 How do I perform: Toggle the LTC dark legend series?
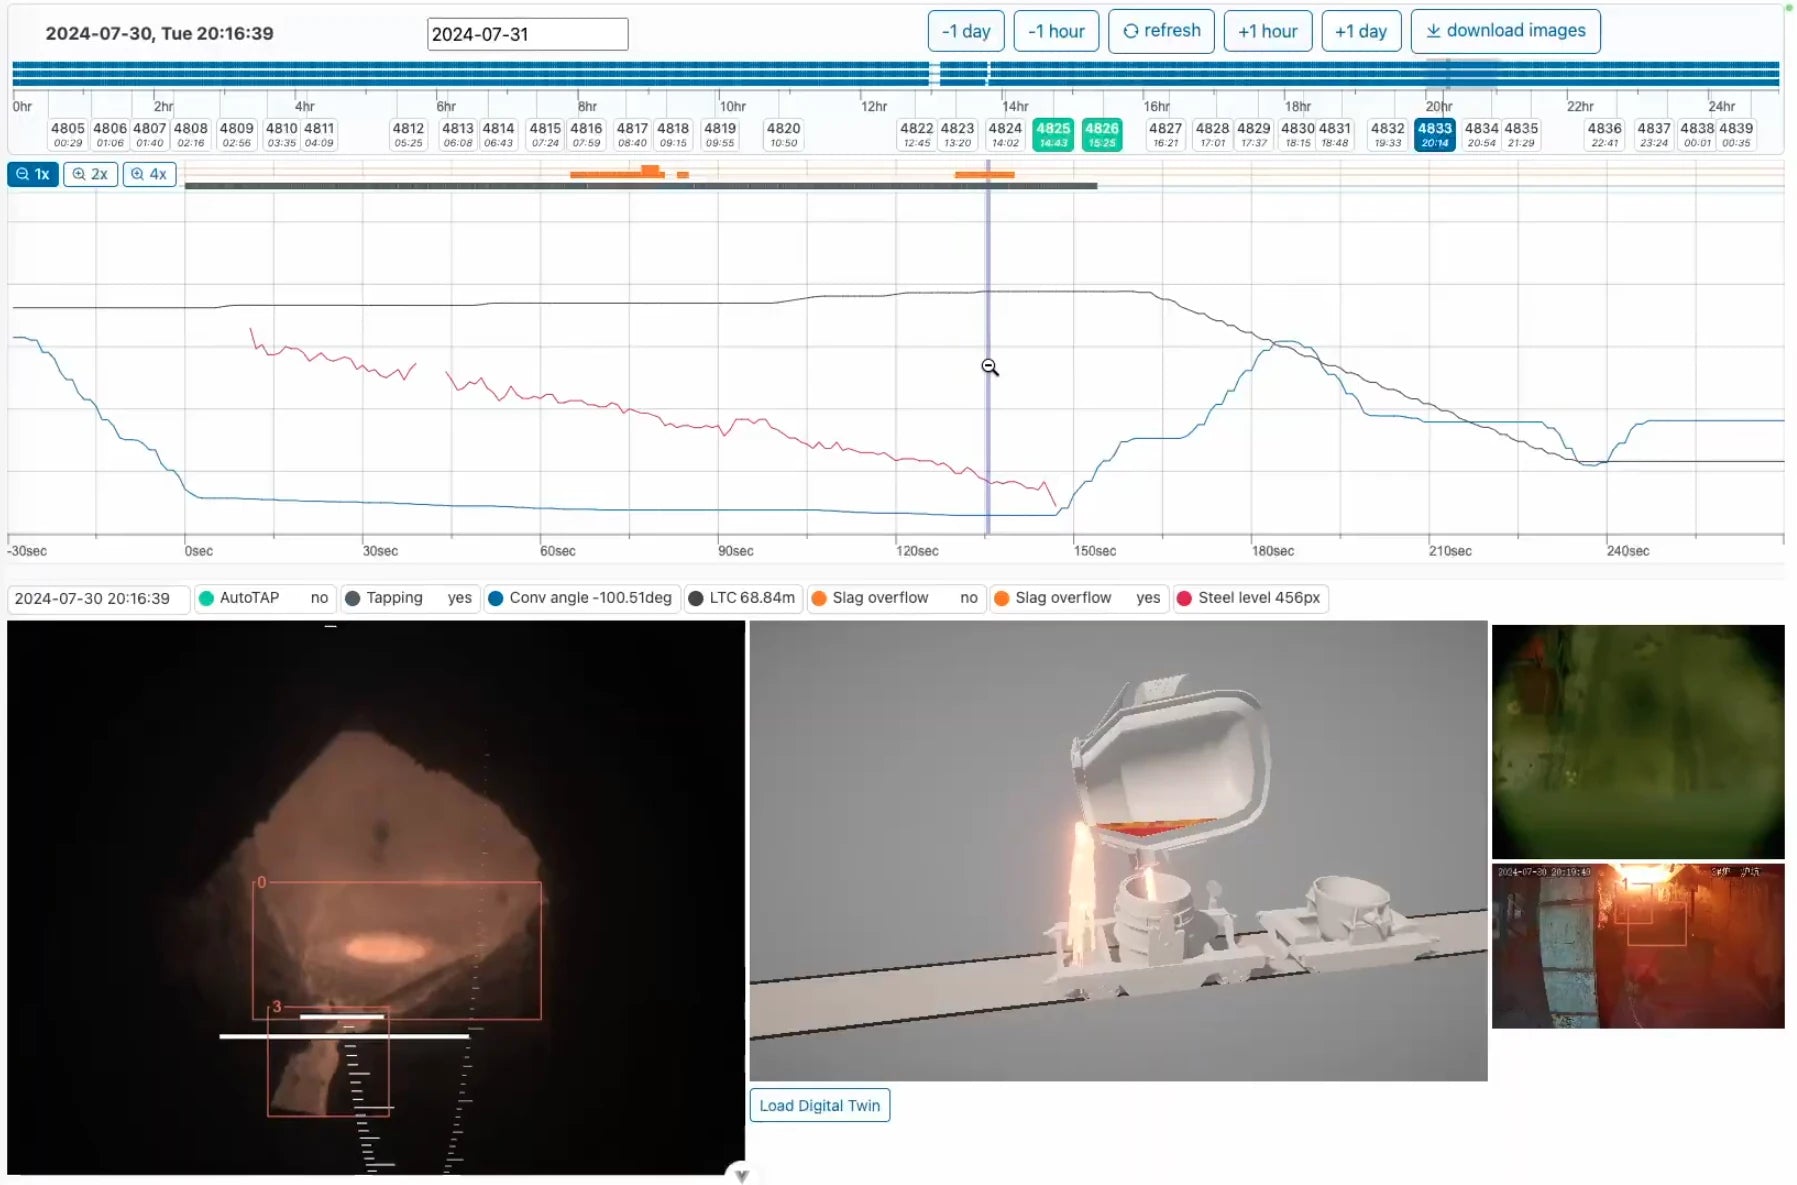pyautogui.click(x=696, y=598)
